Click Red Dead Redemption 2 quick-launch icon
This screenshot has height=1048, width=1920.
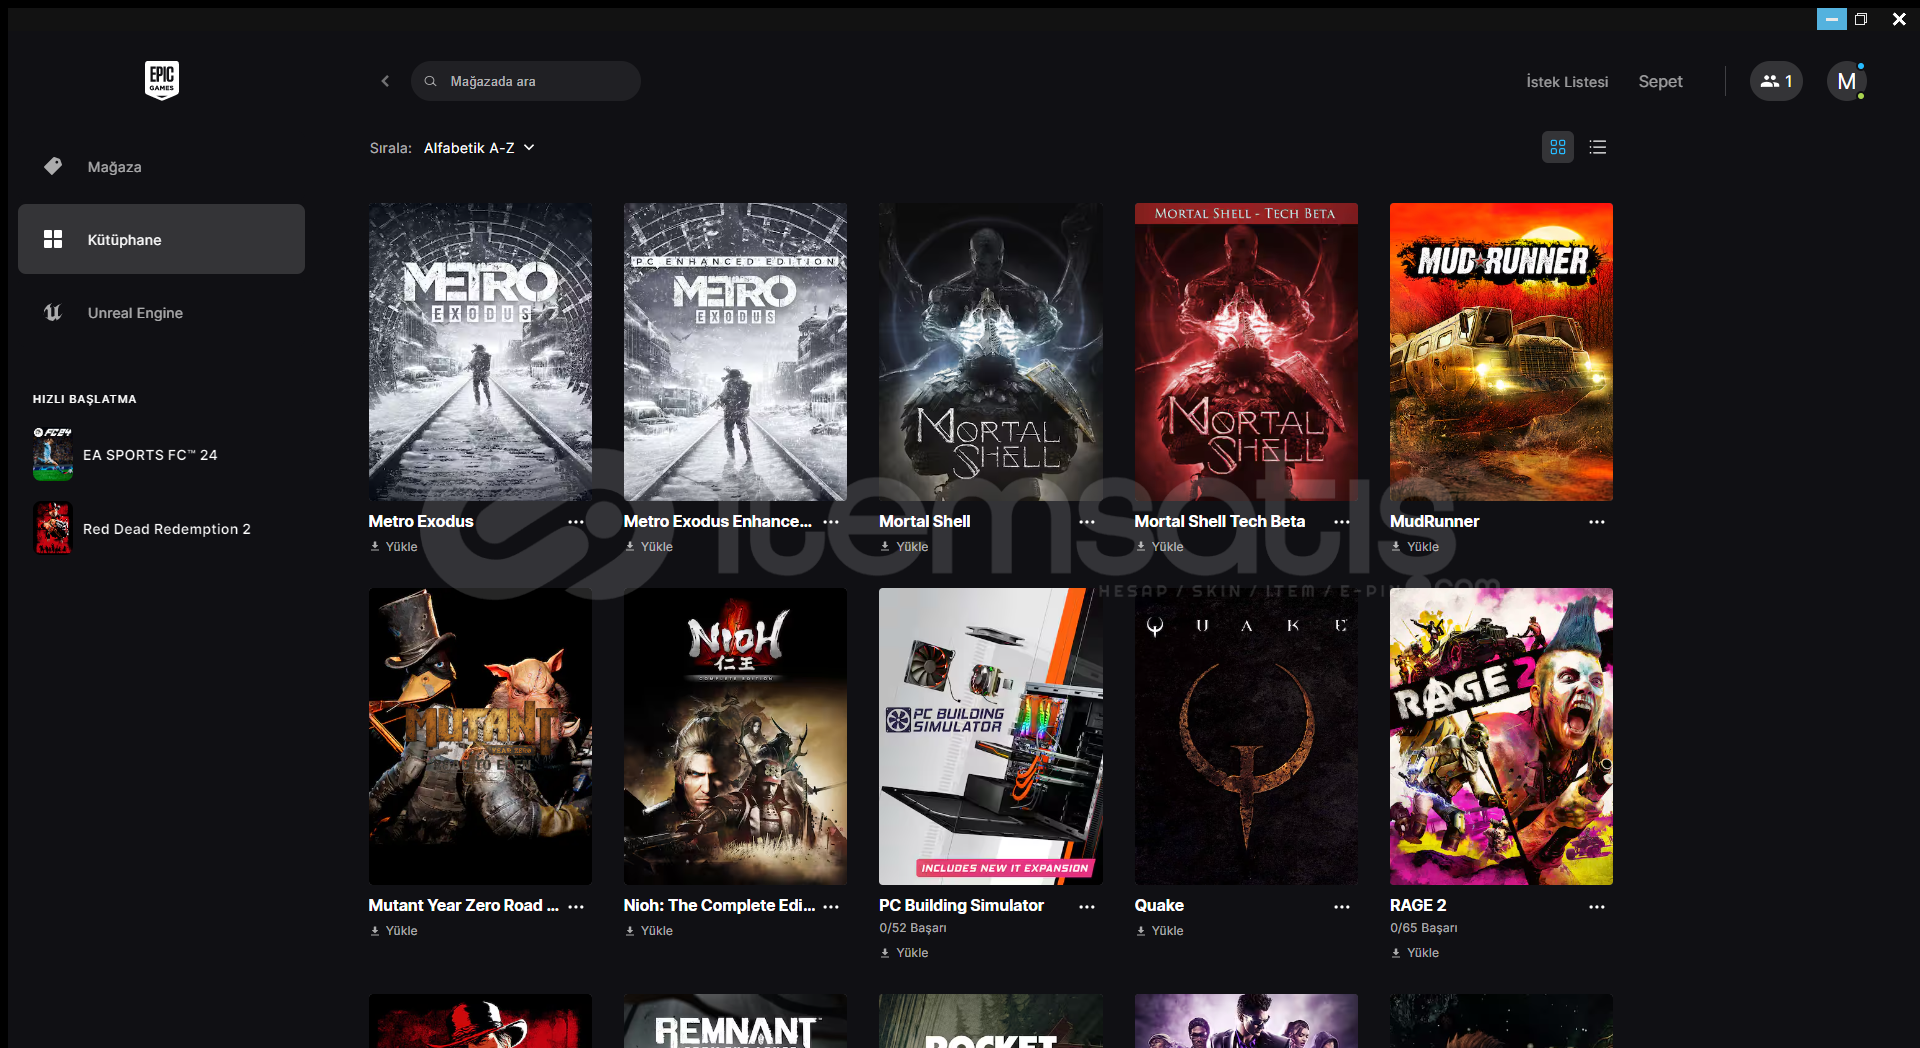[53, 528]
